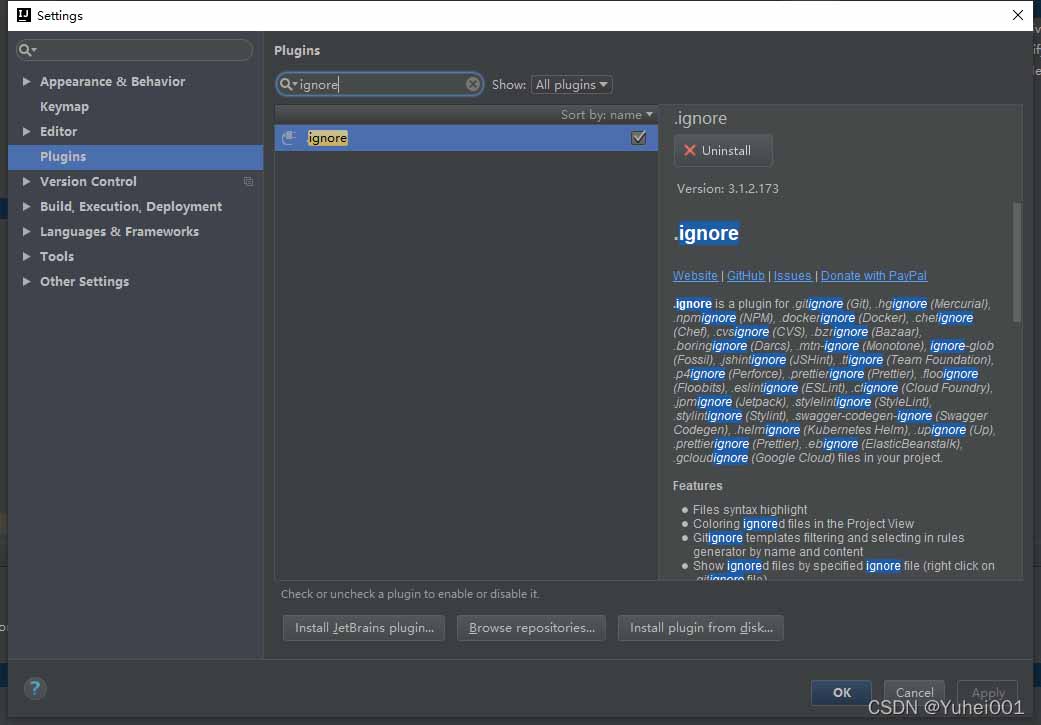1041x725 pixels.
Task: Open the Issues link in the plugin description
Action: (x=793, y=276)
